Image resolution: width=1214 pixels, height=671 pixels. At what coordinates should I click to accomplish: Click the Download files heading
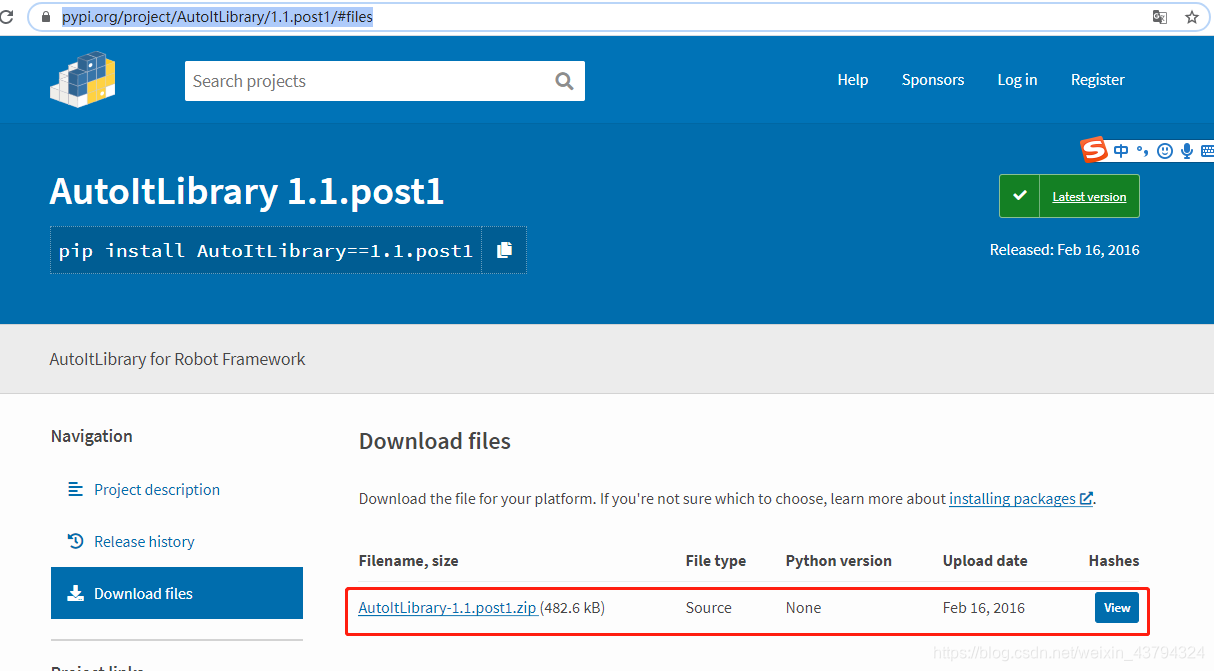pyautogui.click(x=435, y=441)
